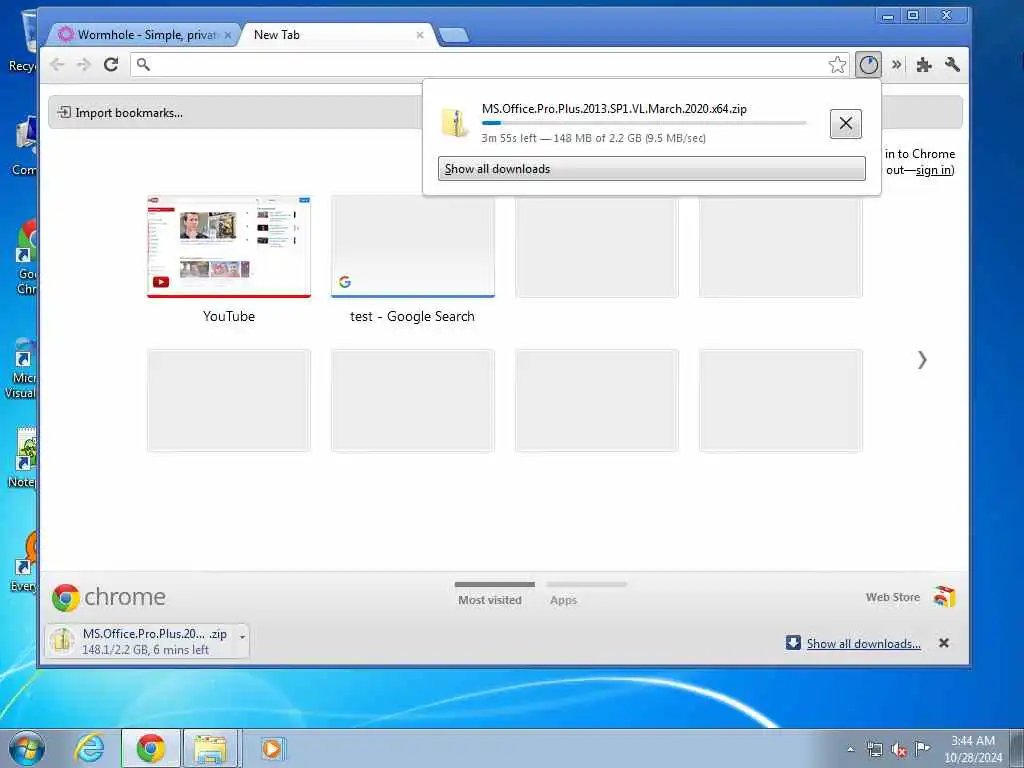The height and width of the screenshot is (768, 1024).
Task: Click the Web Store icon
Action: [x=944, y=597]
